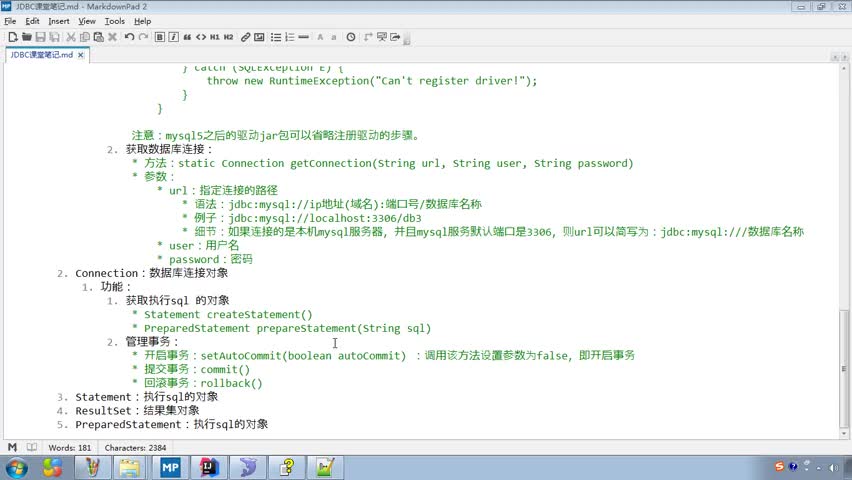Open the View menu

tap(86, 21)
